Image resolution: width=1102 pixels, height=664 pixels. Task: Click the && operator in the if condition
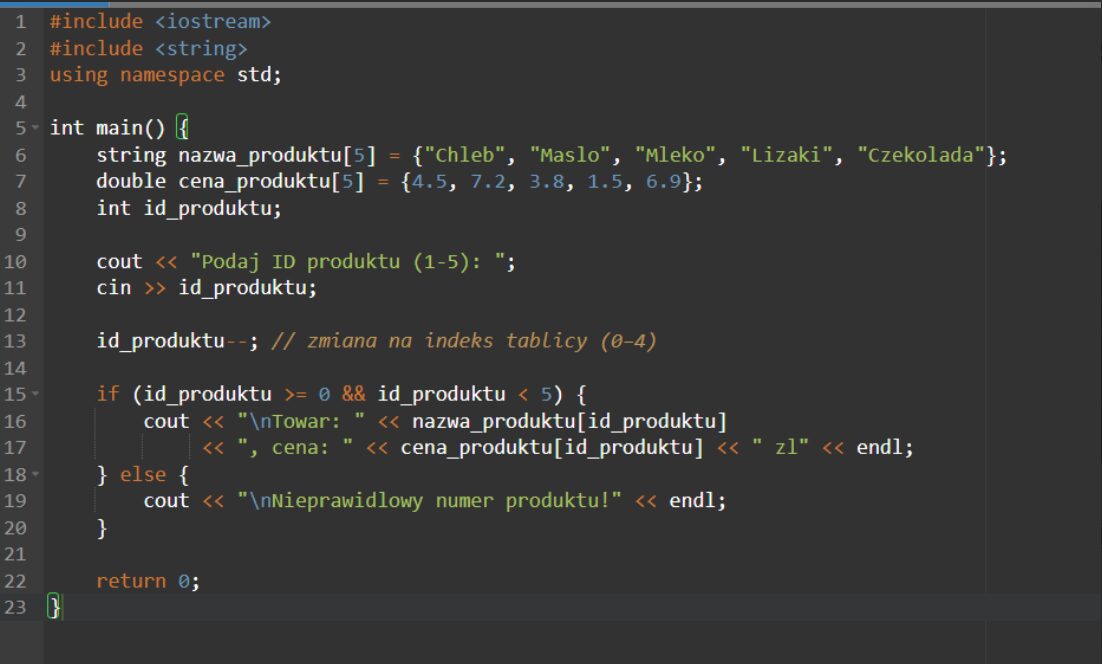click(x=354, y=395)
